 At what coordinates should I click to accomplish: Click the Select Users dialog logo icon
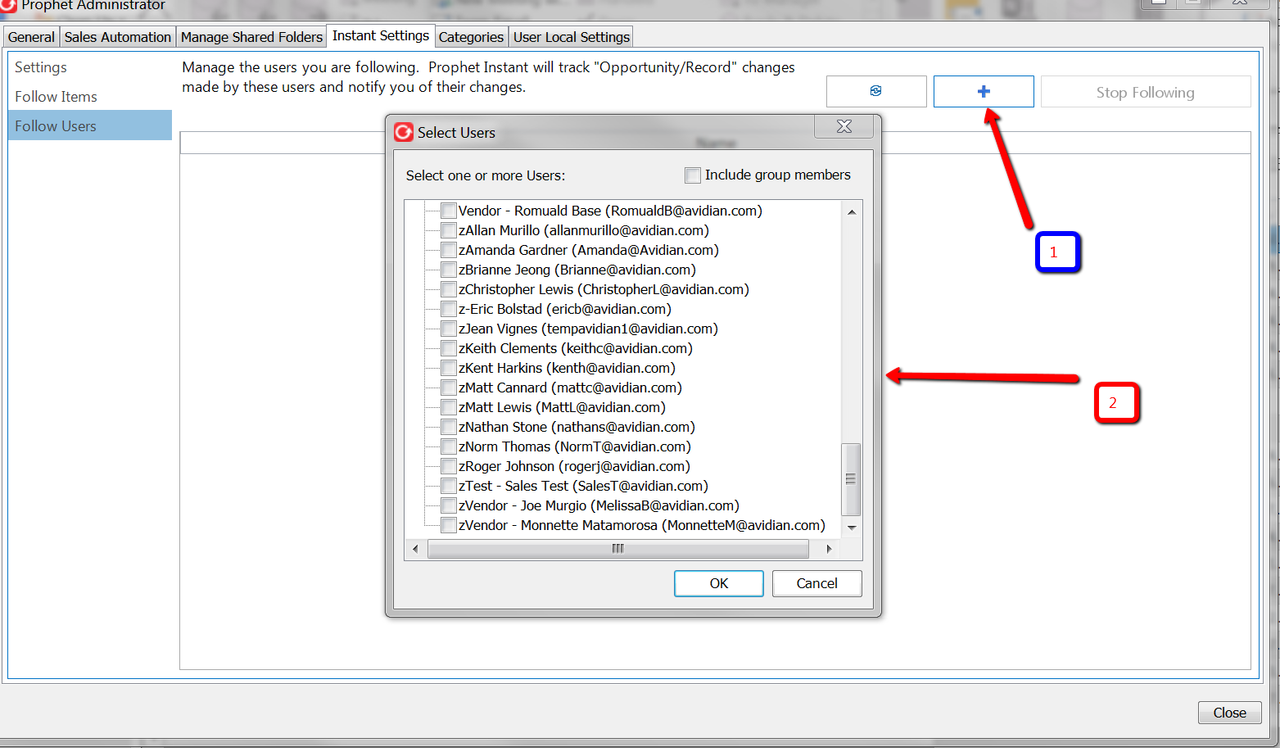coord(404,132)
